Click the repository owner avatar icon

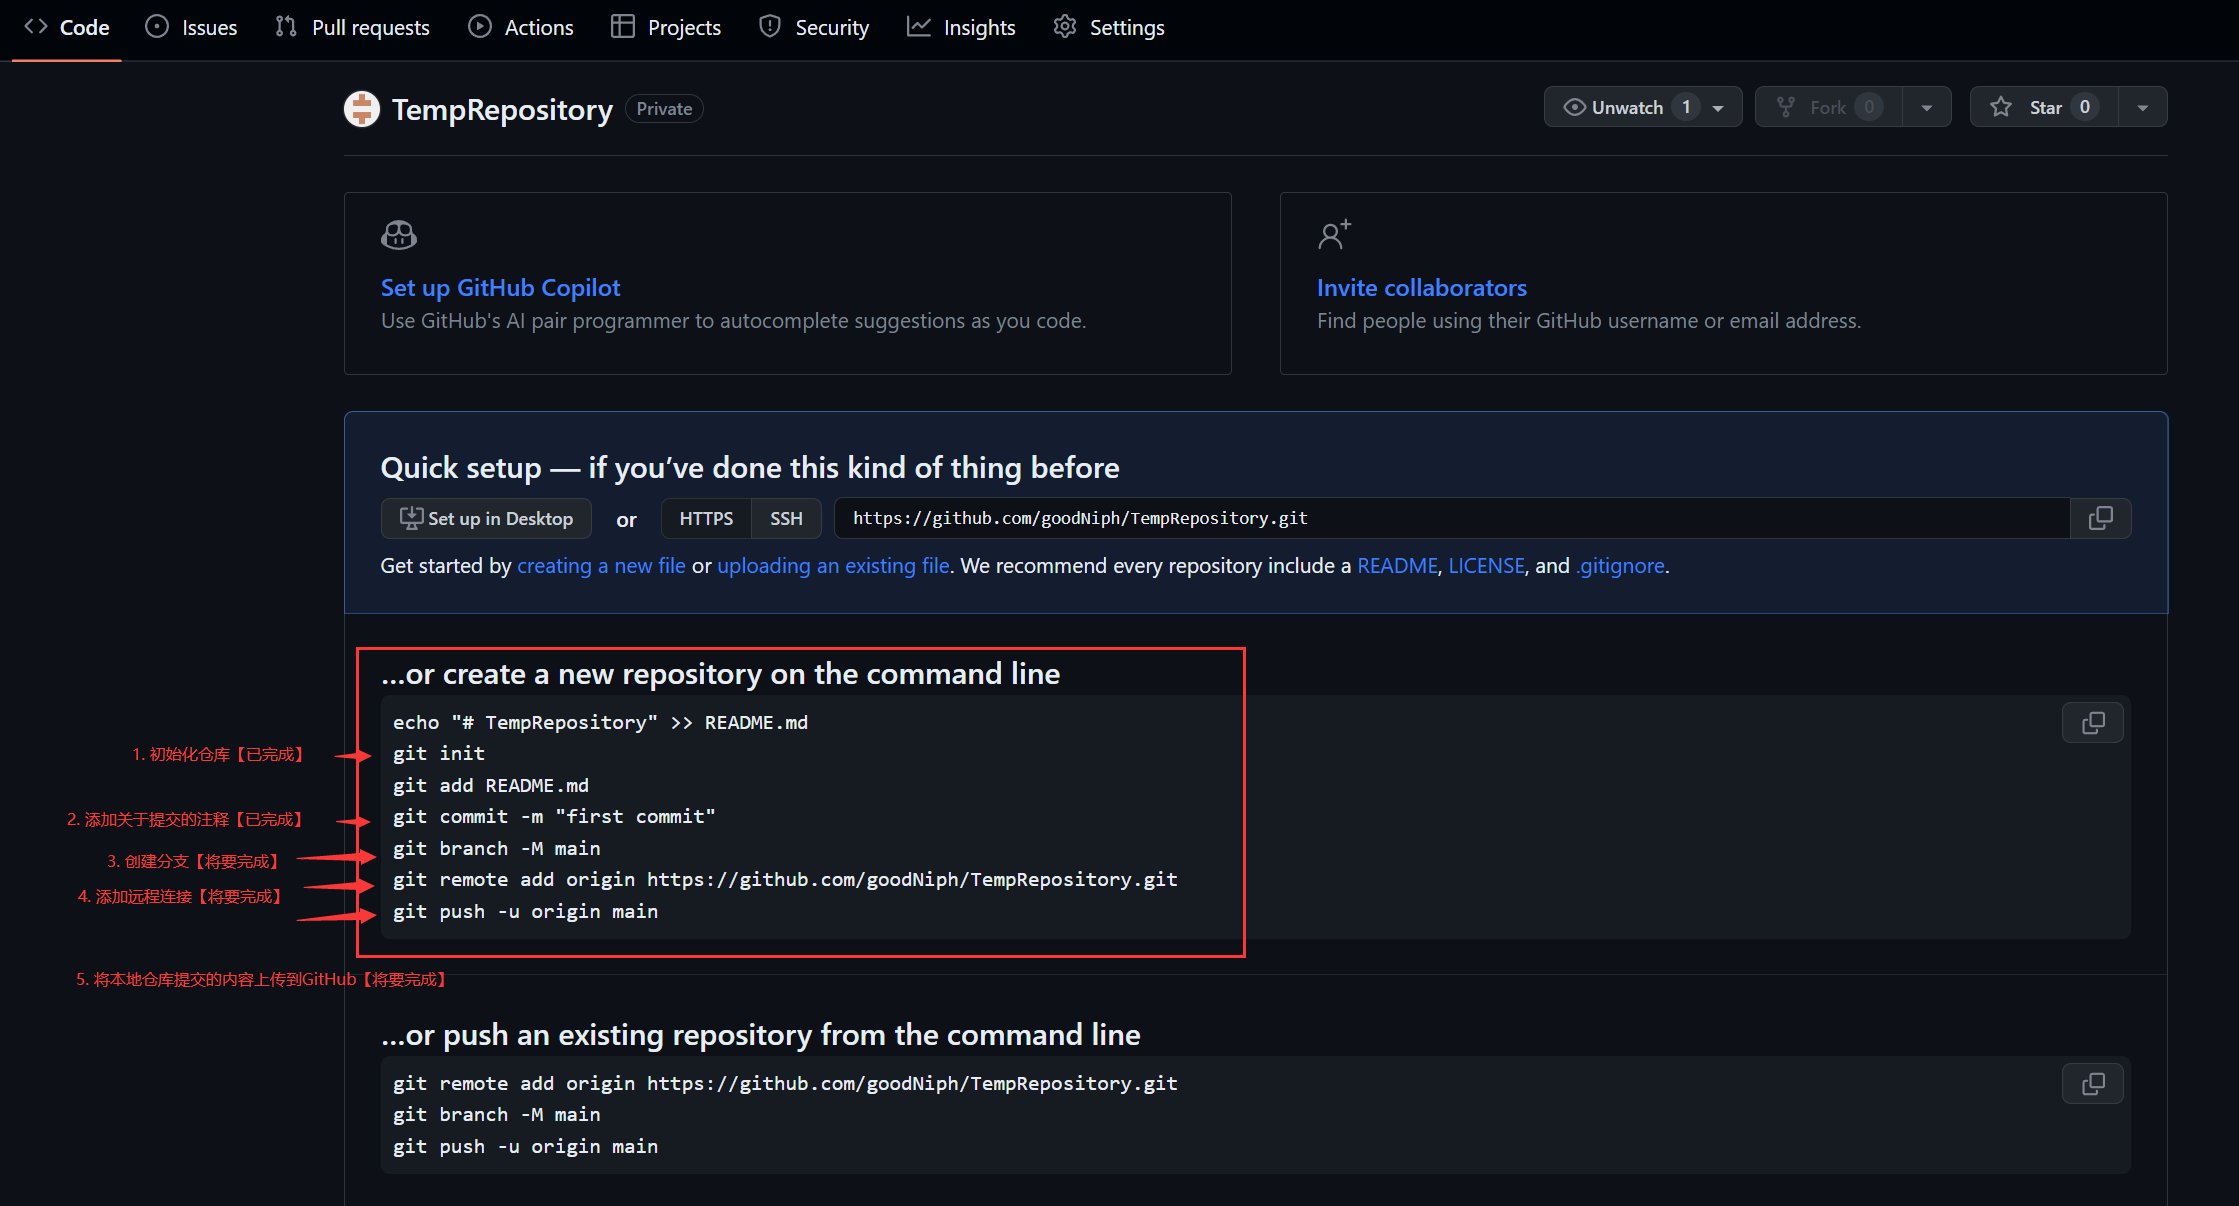click(x=362, y=109)
